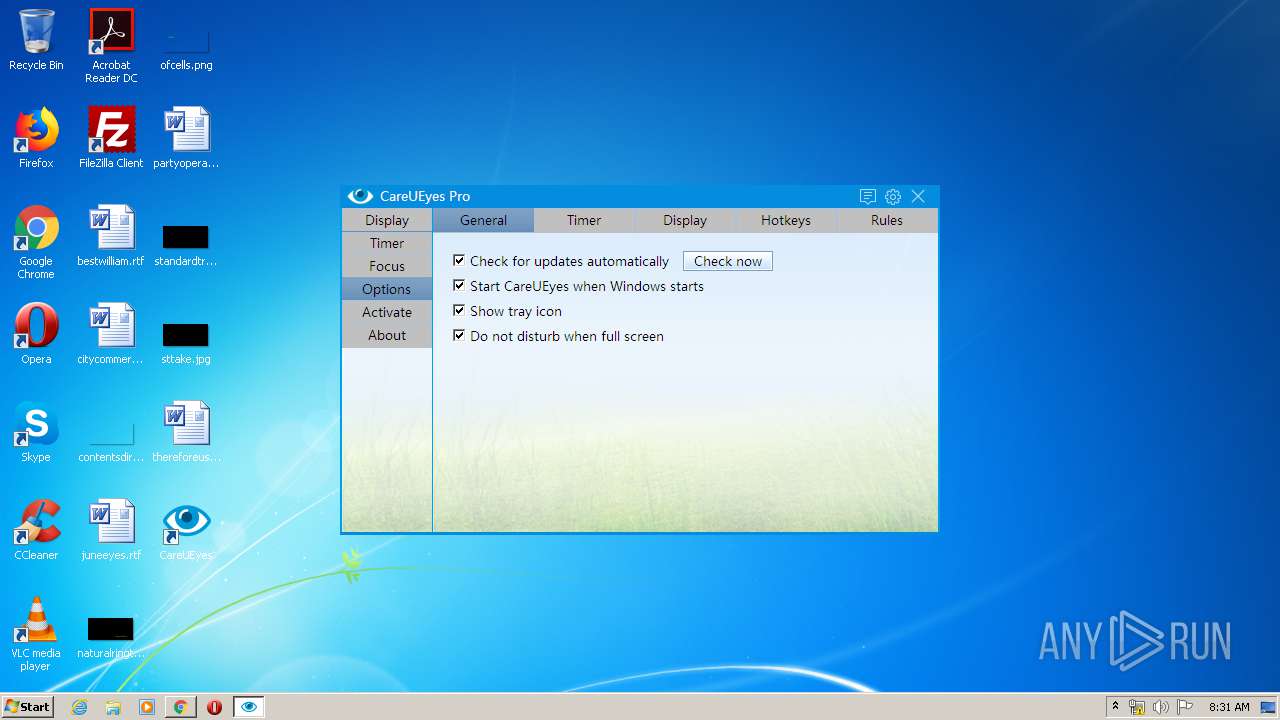Click CareUEyes taskbar button
This screenshot has height=720, width=1280.
(248, 707)
